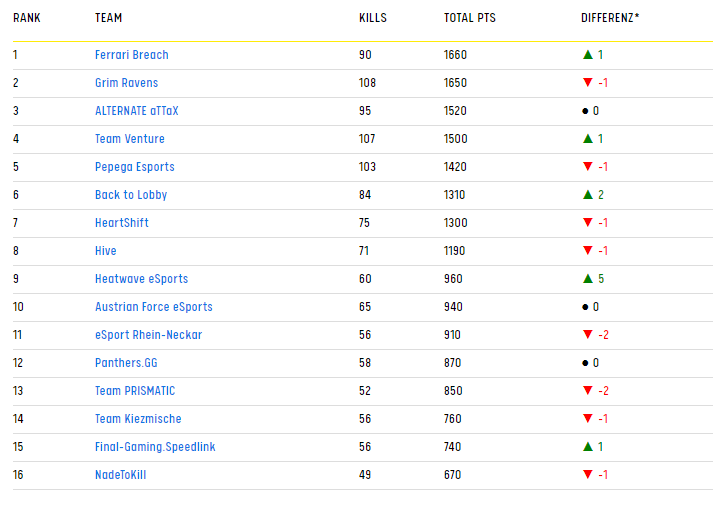725x508 pixels.
Task: Open the Hive team link
Action: coord(105,251)
